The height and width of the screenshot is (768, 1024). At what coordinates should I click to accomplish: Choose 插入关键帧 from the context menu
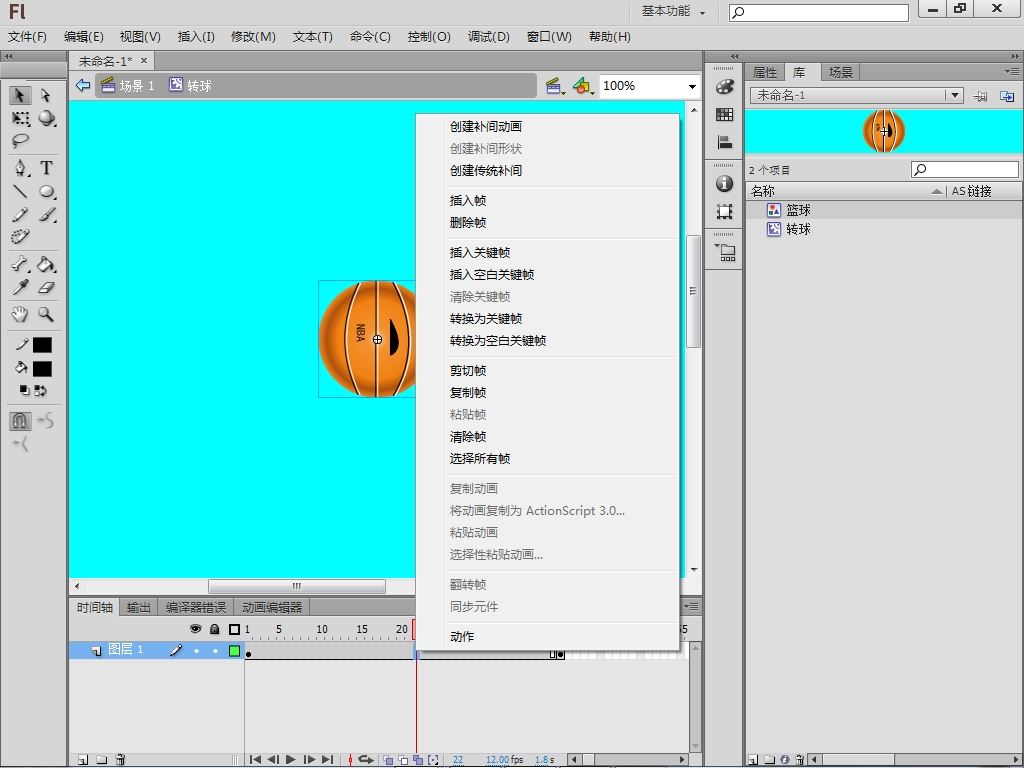click(480, 253)
